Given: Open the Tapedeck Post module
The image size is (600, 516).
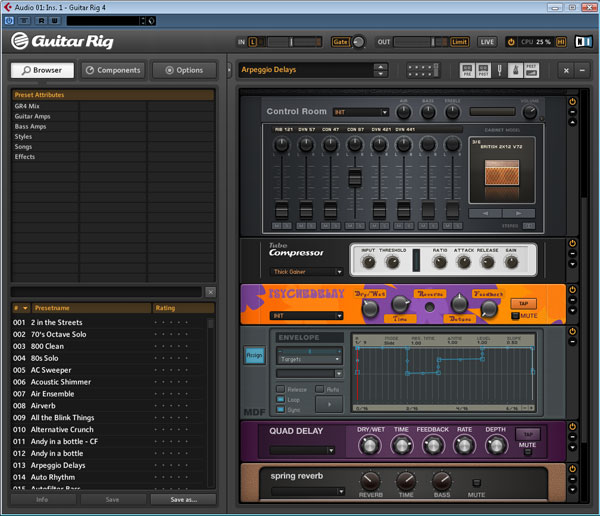Looking at the screenshot, I should click(x=483, y=70).
